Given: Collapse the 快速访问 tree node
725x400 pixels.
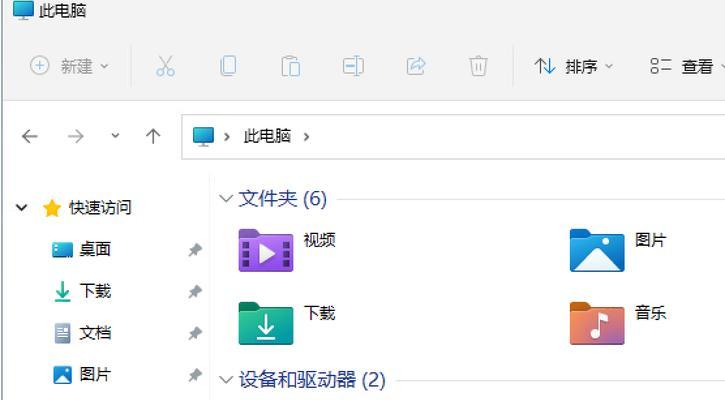Looking at the screenshot, I should click(x=22, y=208).
